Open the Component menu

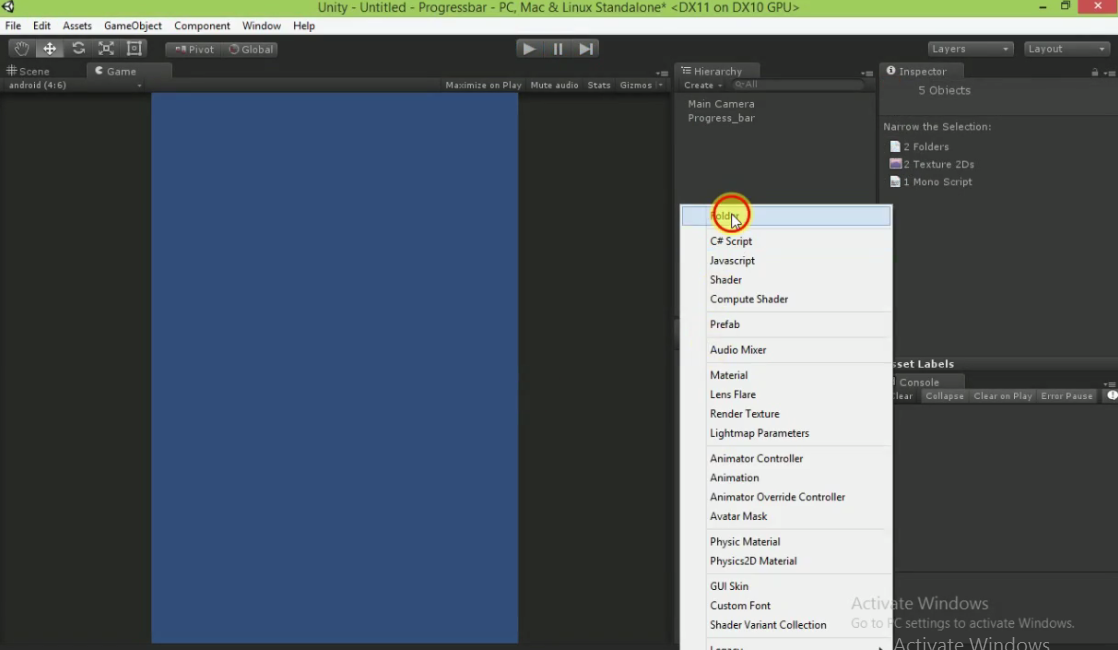[202, 26]
